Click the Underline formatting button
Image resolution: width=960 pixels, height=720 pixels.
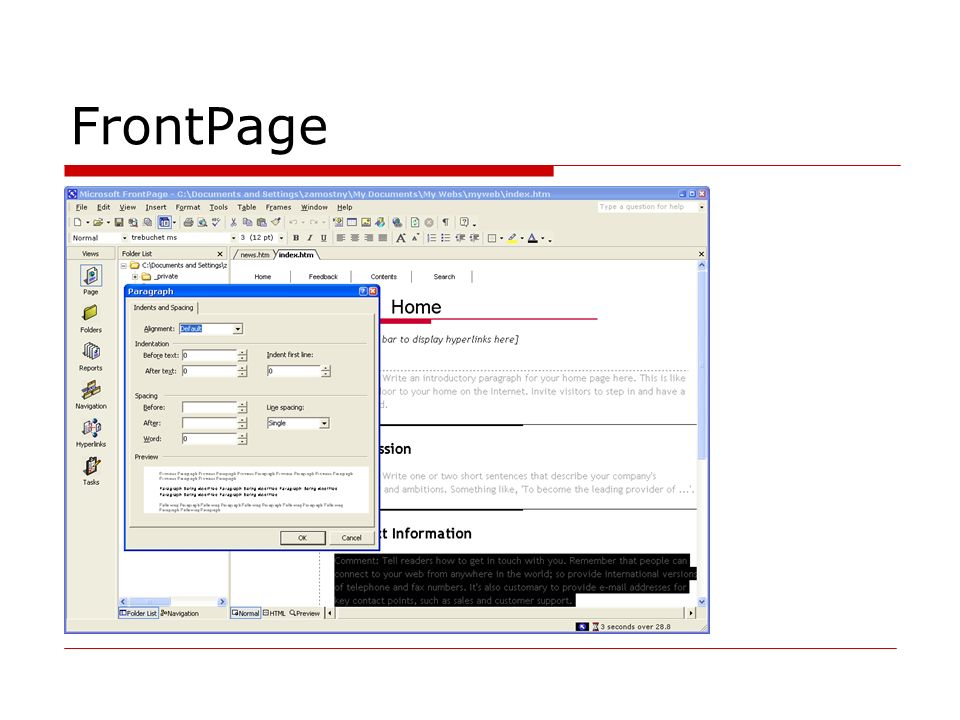click(x=323, y=238)
